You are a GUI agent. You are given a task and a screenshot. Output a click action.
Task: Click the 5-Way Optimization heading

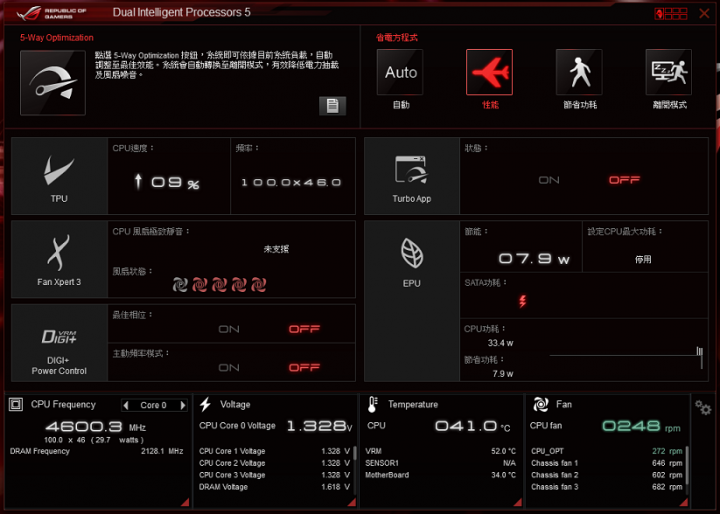point(57,38)
